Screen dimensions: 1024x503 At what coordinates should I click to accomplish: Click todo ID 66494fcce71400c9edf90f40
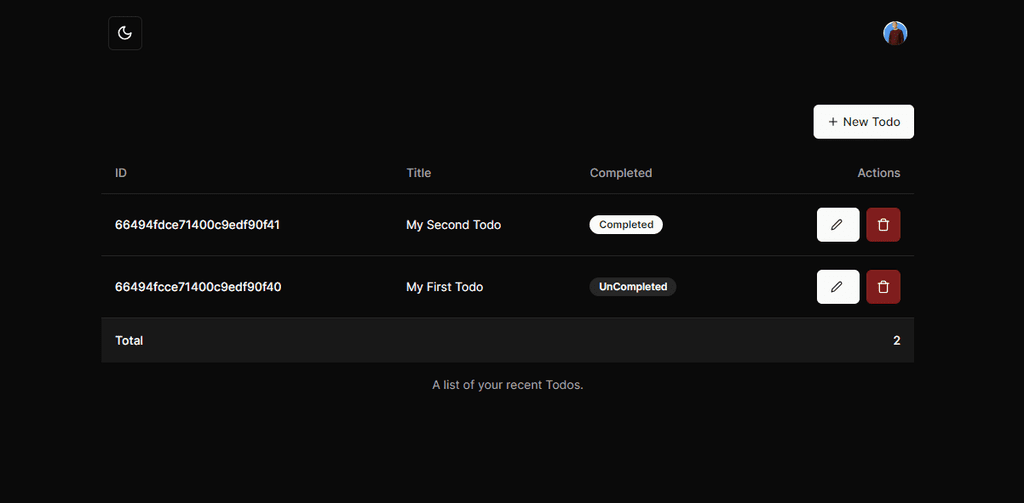pos(198,287)
